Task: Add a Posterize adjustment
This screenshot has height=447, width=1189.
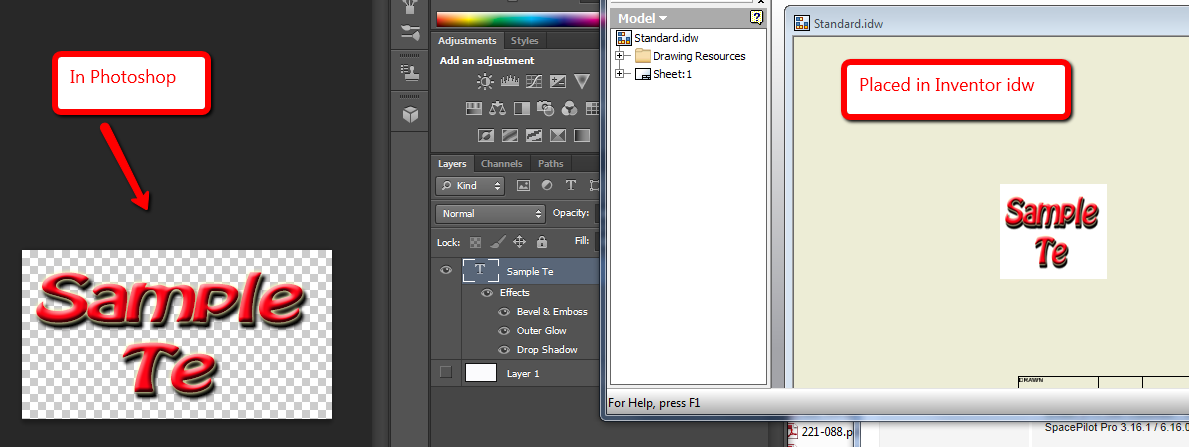Action: pos(510,136)
